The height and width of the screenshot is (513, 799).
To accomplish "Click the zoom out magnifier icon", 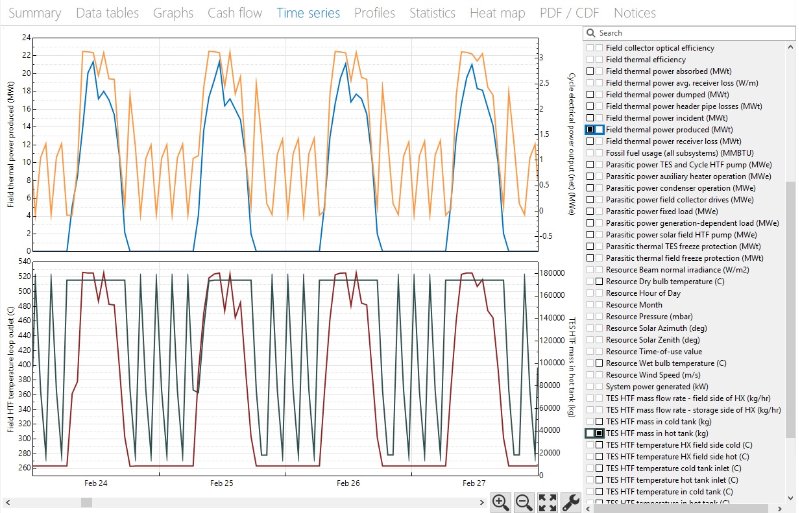I will tap(523, 502).
